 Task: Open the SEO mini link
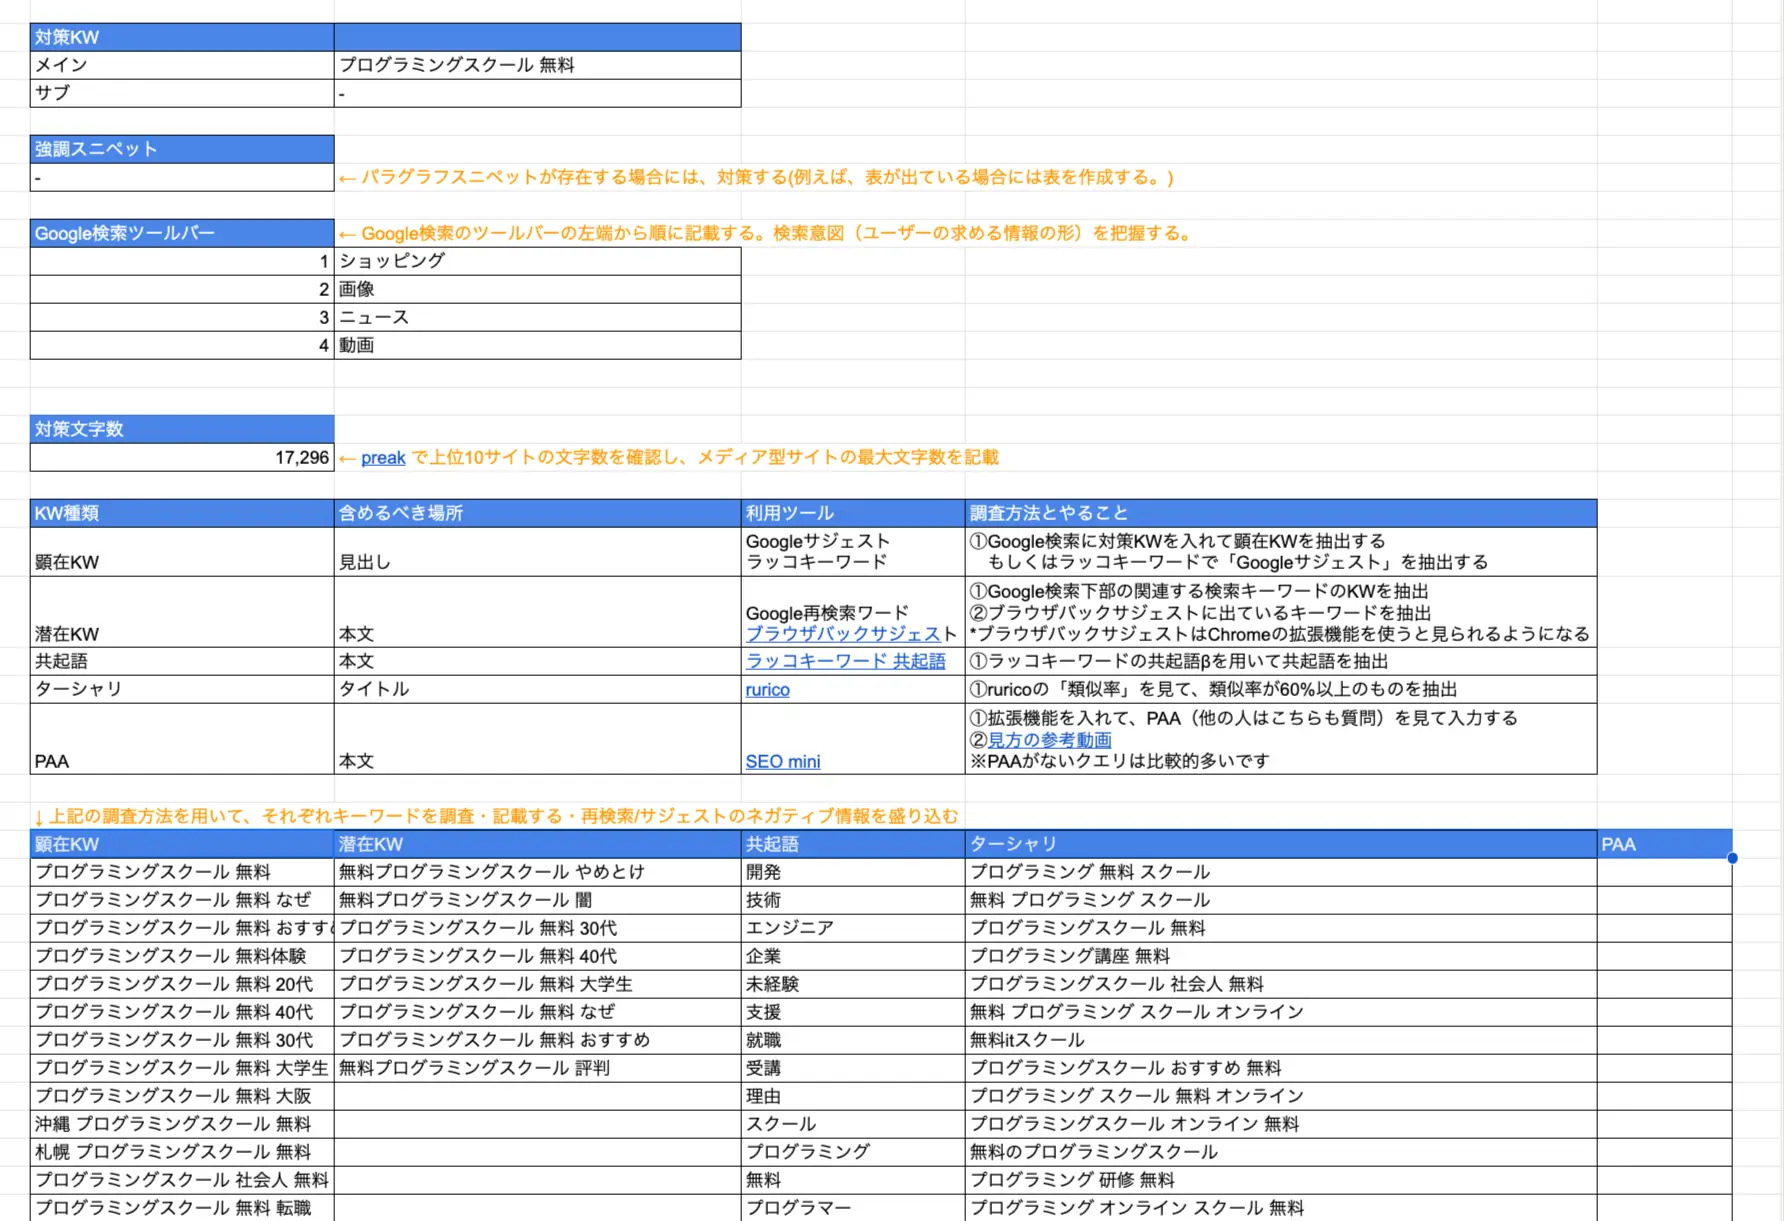(x=782, y=761)
